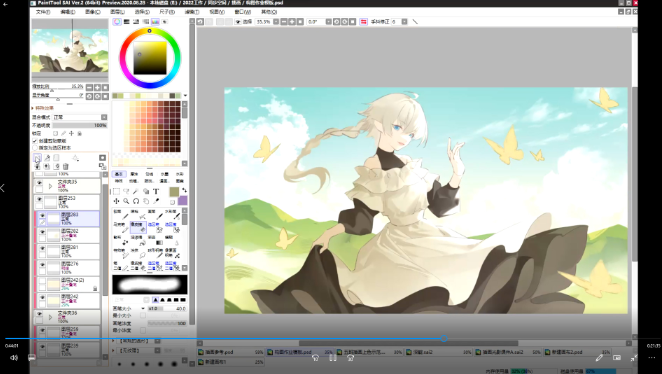Mute the video player volume

point(14,358)
